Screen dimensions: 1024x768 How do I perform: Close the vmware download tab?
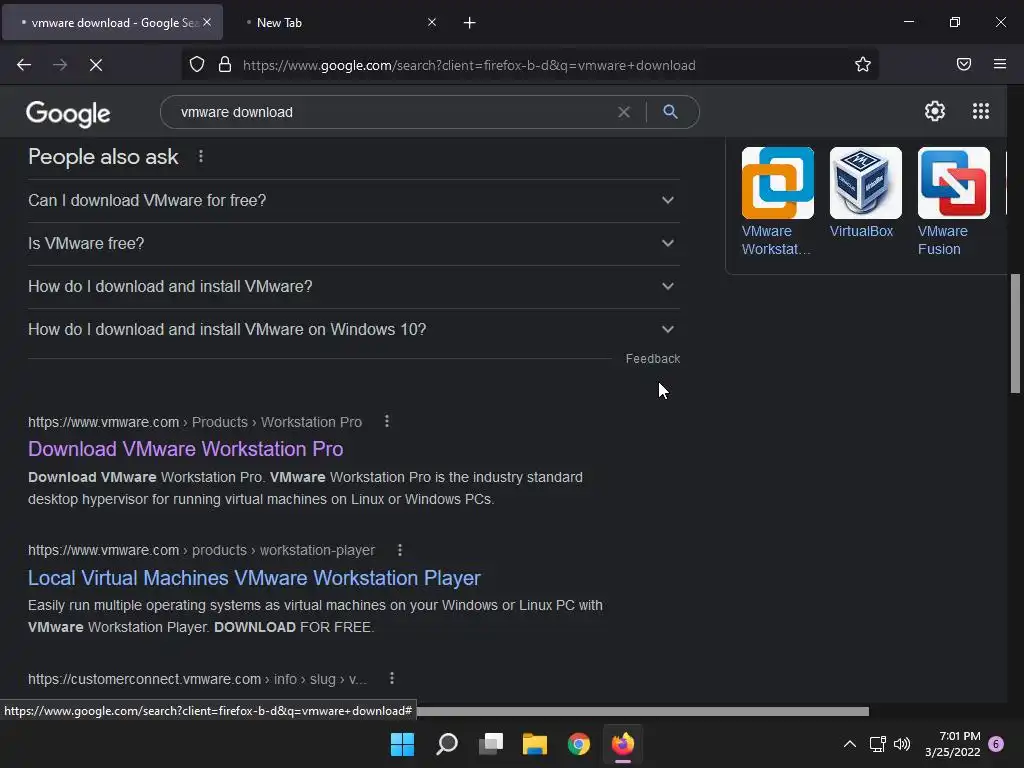click(x=207, y=22)
